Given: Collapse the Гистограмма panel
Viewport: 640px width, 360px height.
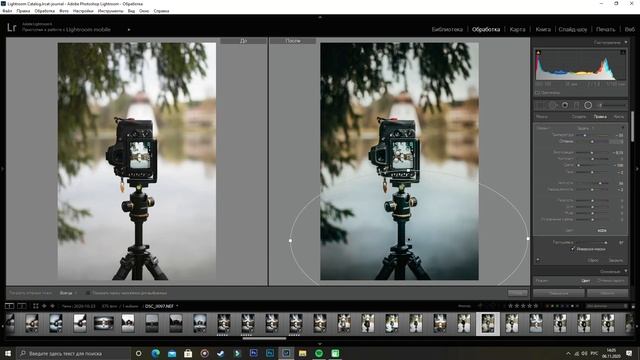Looking at the screenshot, I should (x=626, y=42).
